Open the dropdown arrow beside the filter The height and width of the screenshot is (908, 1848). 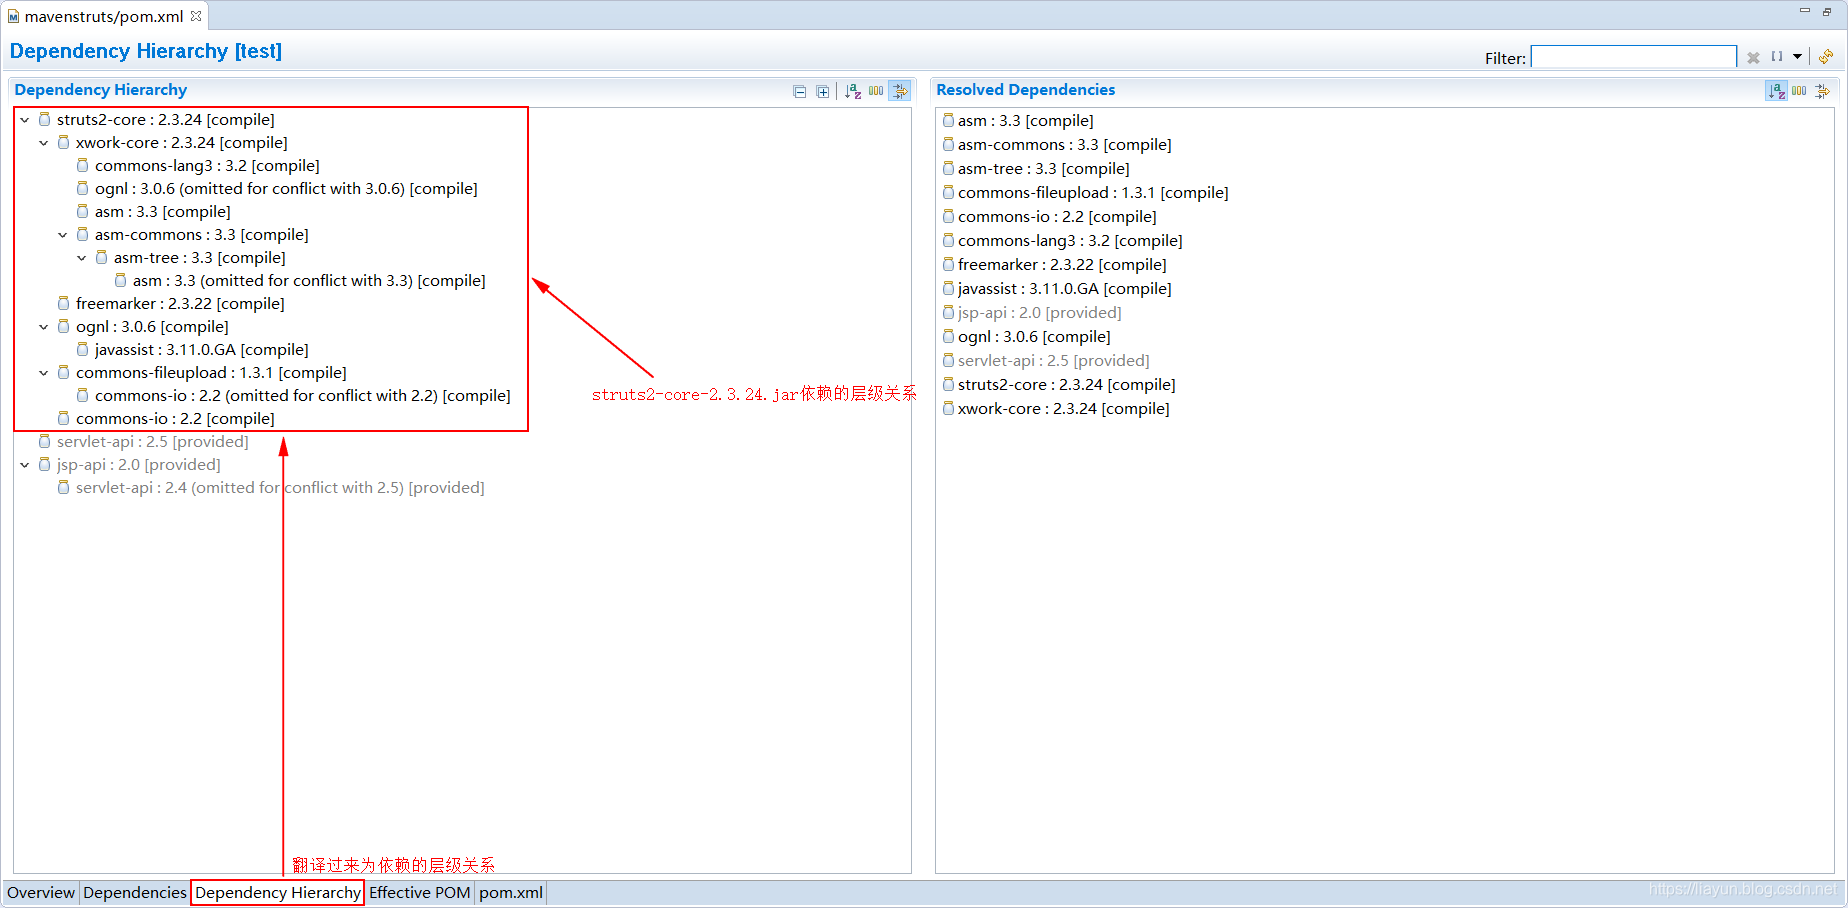(x=1797, y=57)
